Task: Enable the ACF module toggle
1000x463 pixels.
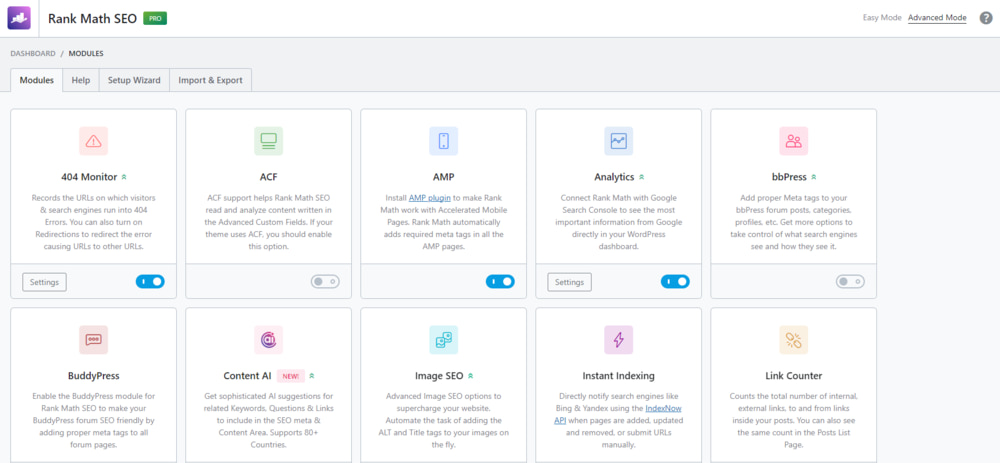Action: [325, 281]
